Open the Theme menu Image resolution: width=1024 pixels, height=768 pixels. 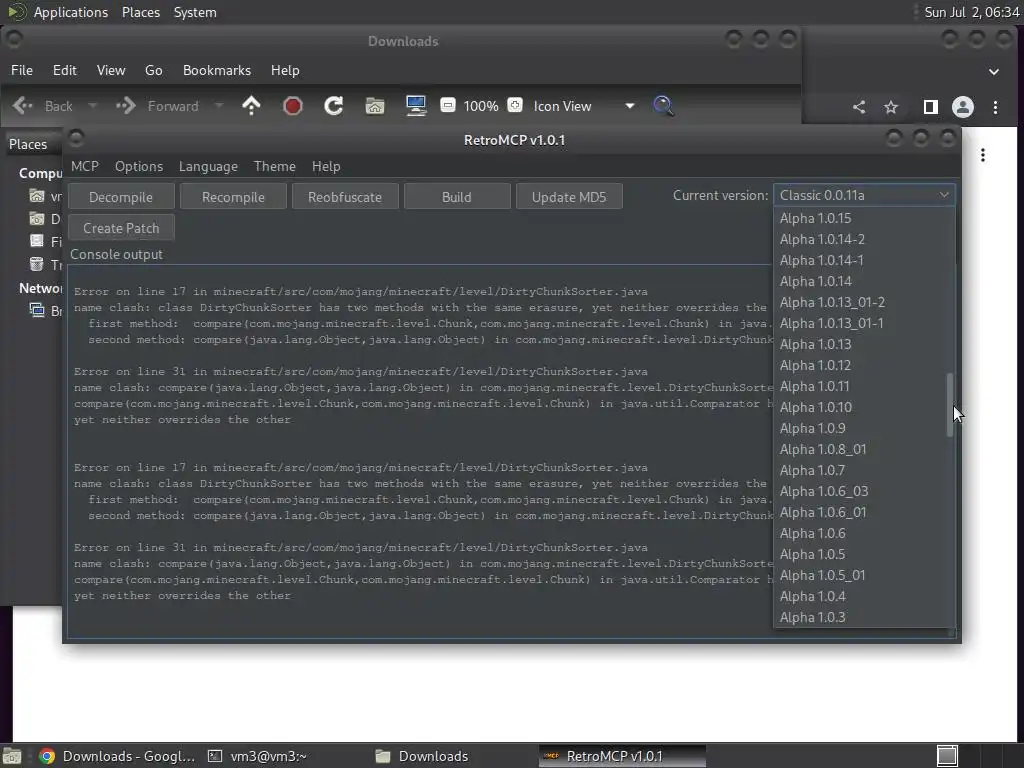[x=274, y=166]
